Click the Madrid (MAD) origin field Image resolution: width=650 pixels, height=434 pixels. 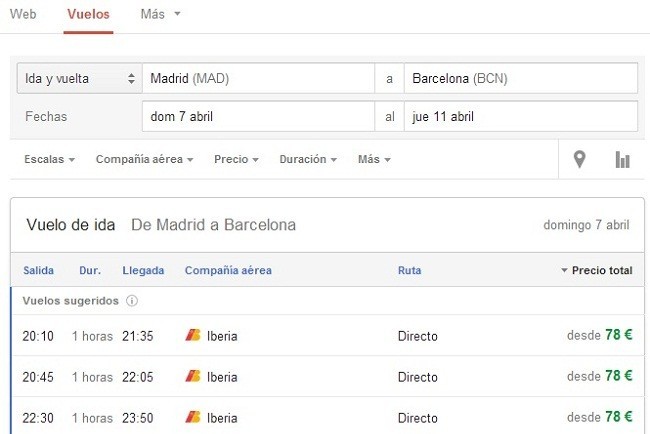258,78
